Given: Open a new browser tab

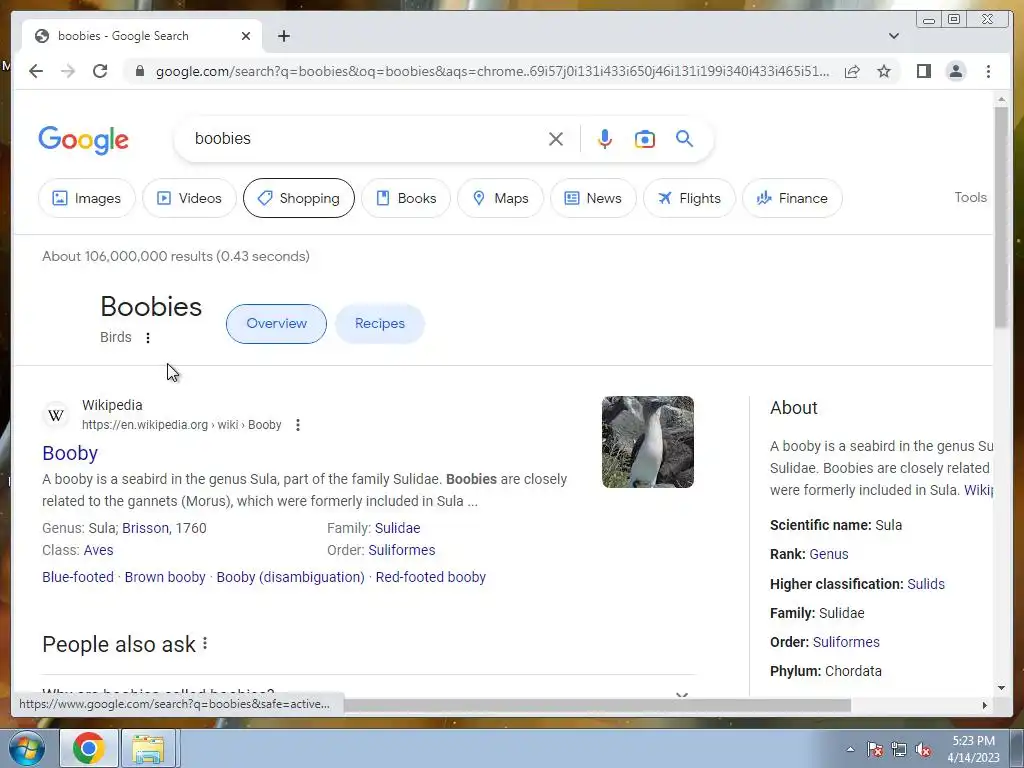Looking at the screenshot, I should 283,36.
